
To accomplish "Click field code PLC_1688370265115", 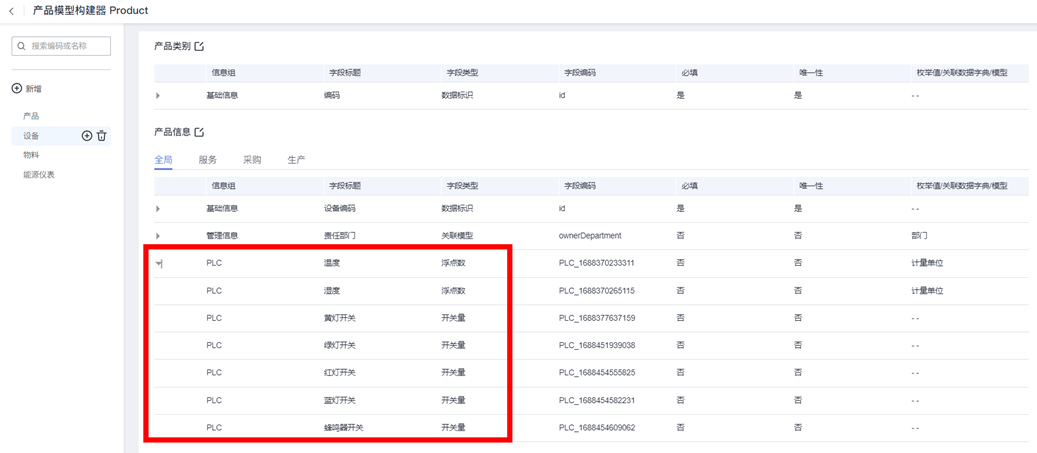I will pyautogui.click(x=597, y=290).
